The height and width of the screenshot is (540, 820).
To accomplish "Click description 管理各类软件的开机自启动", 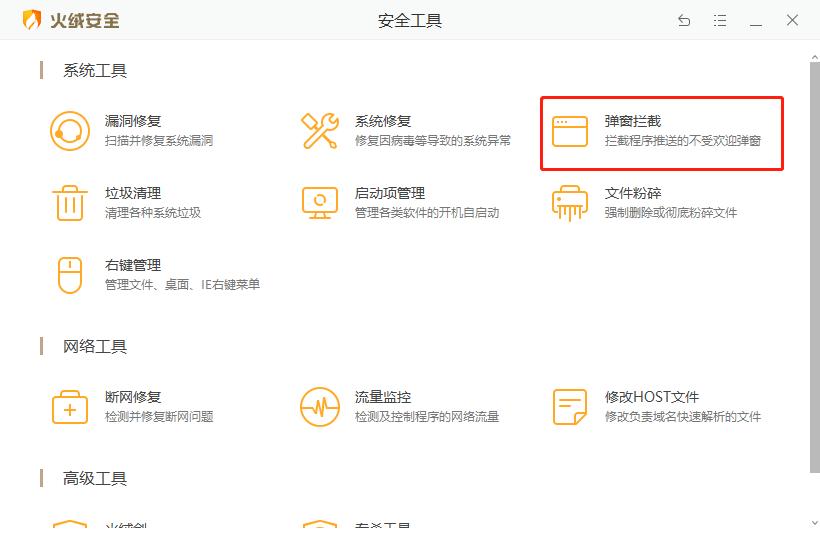I will 427,213.
